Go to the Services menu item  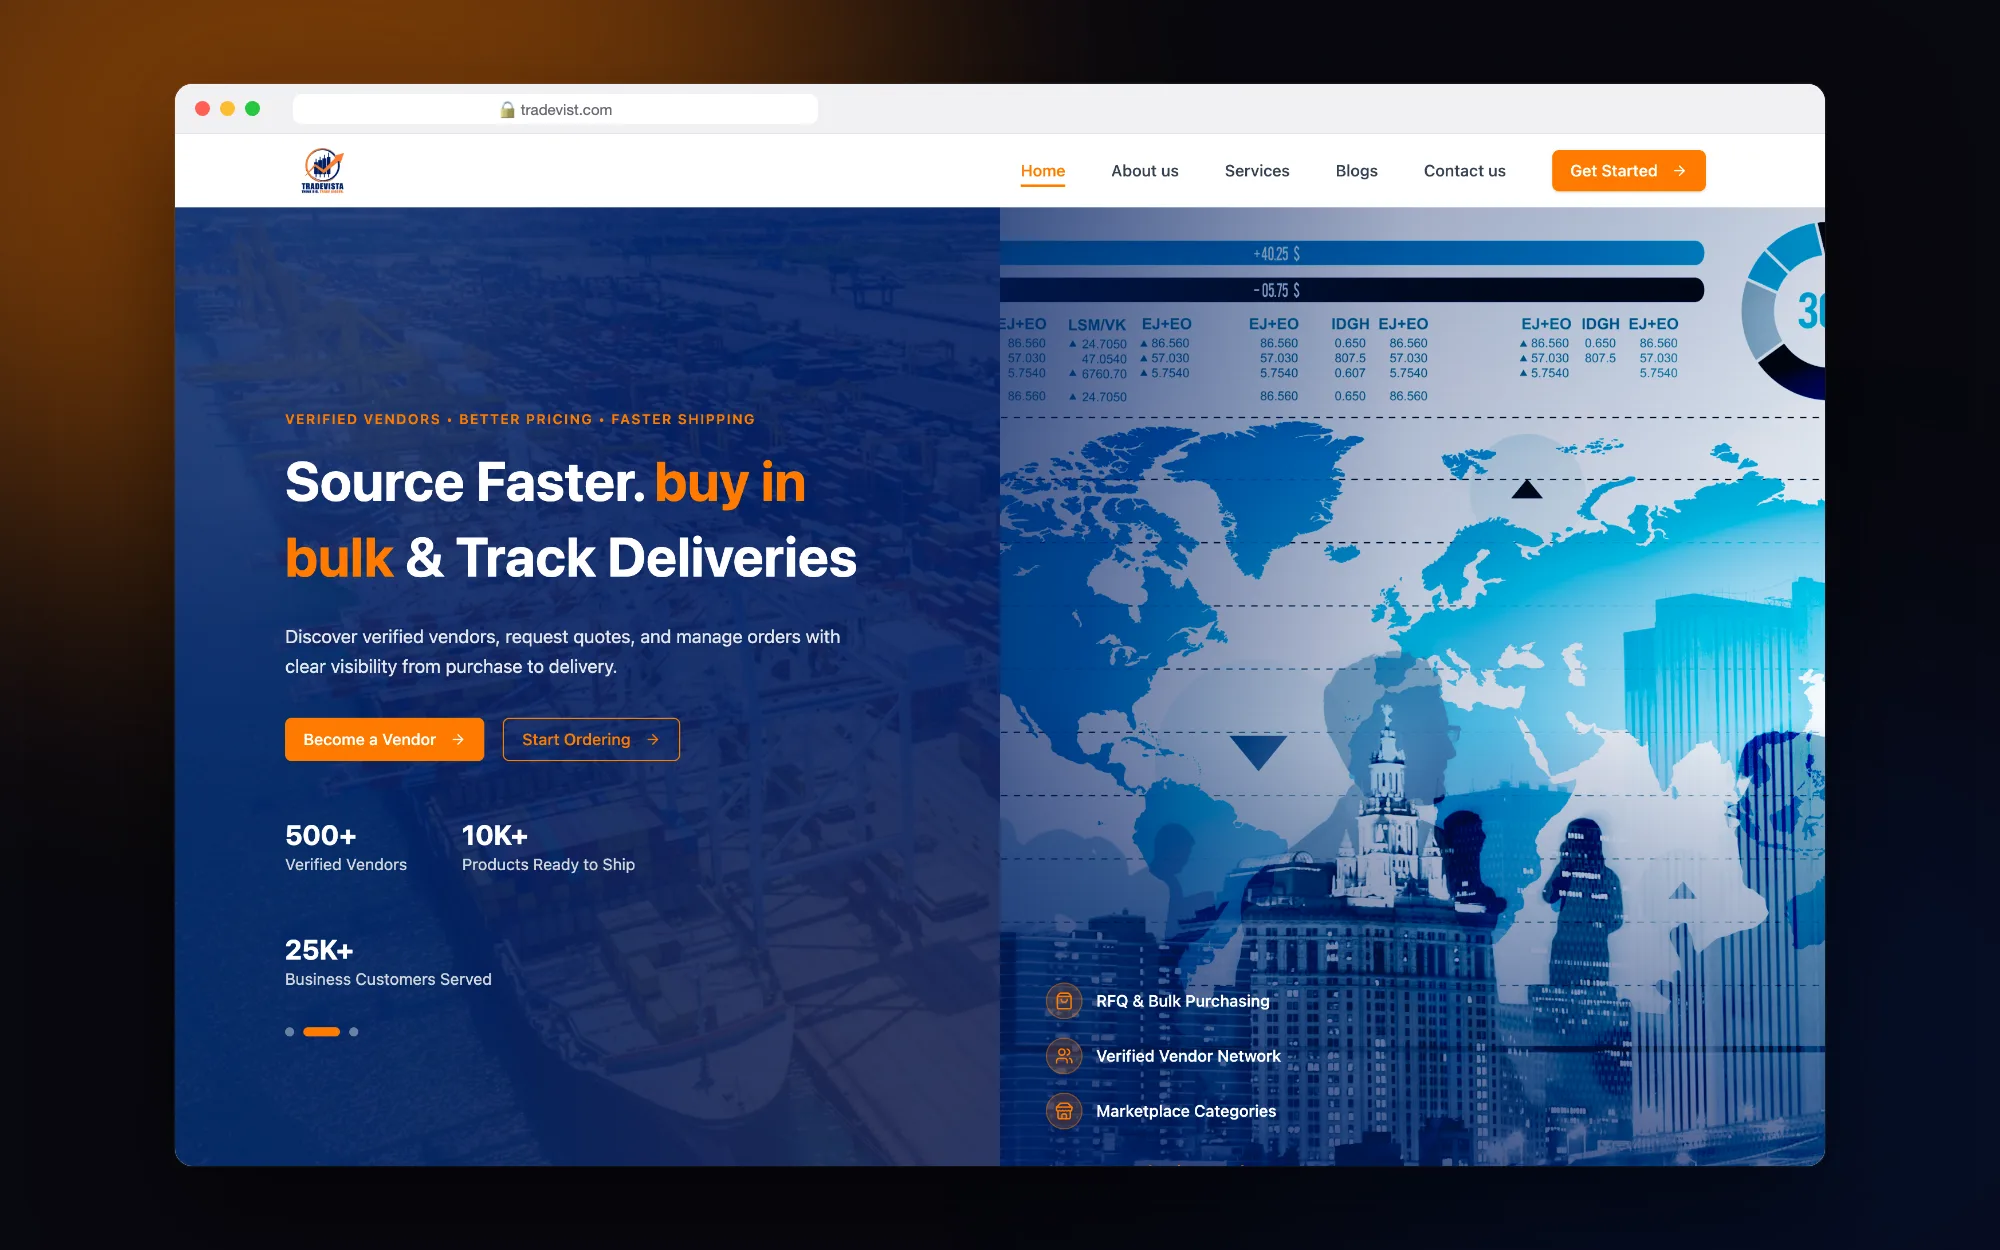pyautogui.click(x=1257, y=171)
